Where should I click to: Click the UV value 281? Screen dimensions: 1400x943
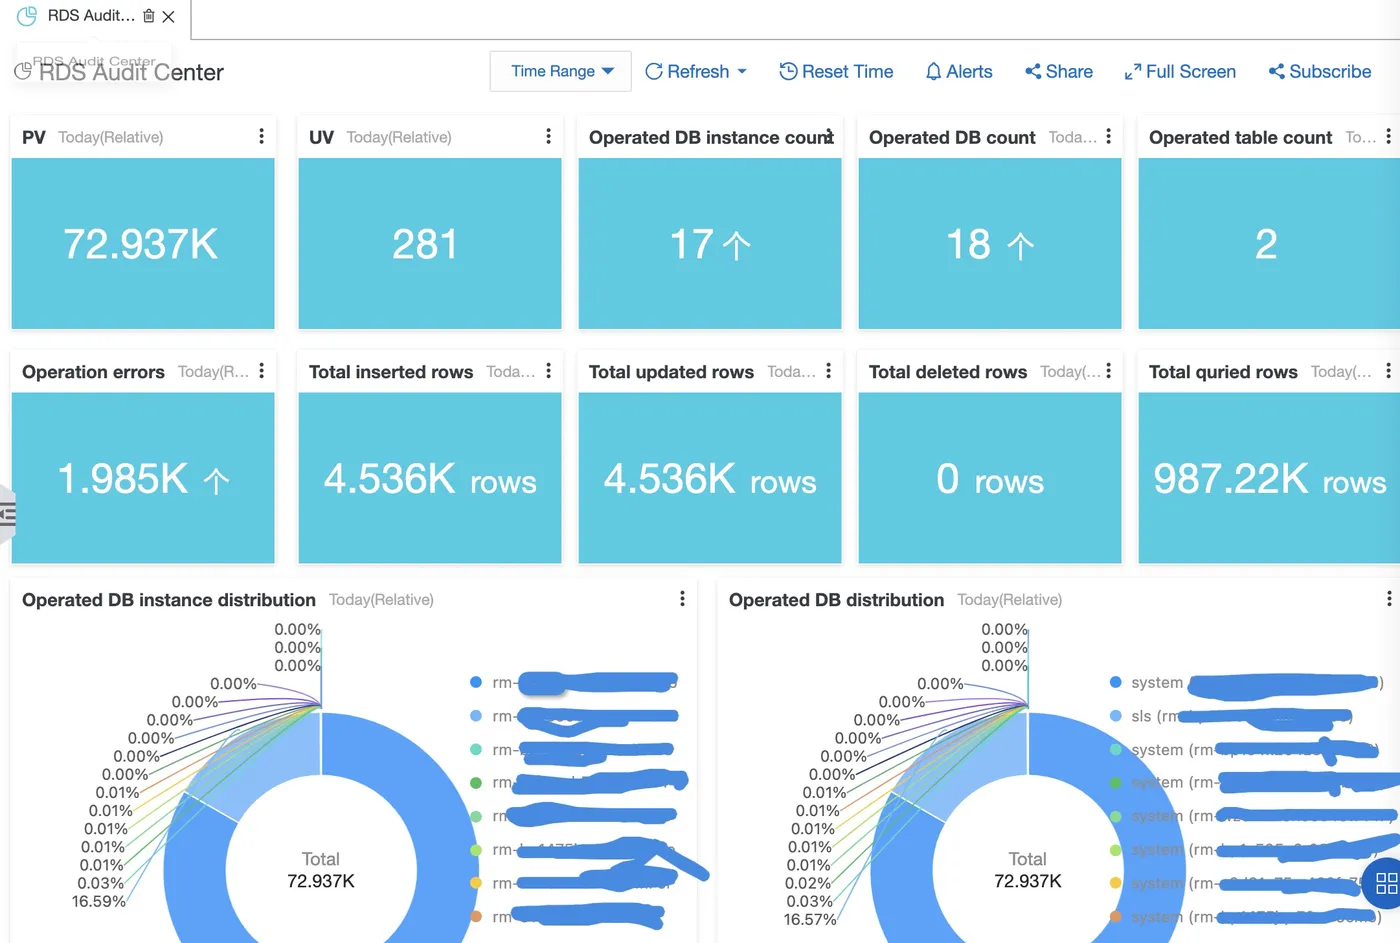[x=425, y=244]
